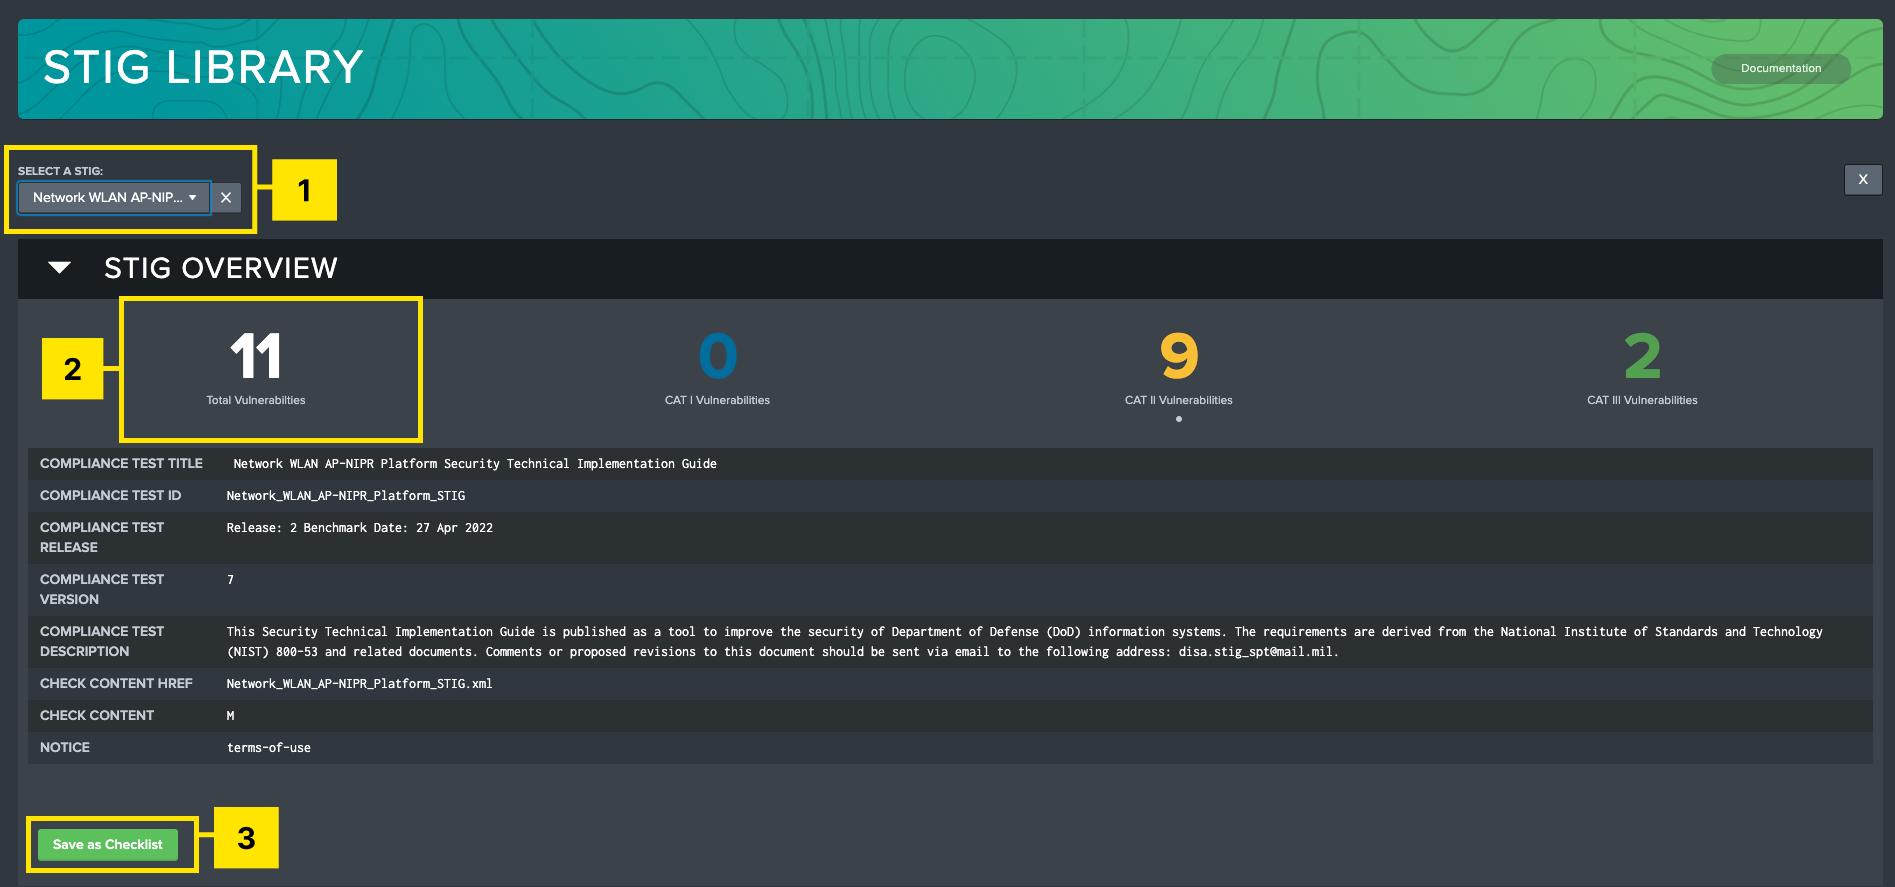Click the COMPLIANCE TEST RELEASE label
Viewport: 1895px width, 887px height.
pos(102,538)
